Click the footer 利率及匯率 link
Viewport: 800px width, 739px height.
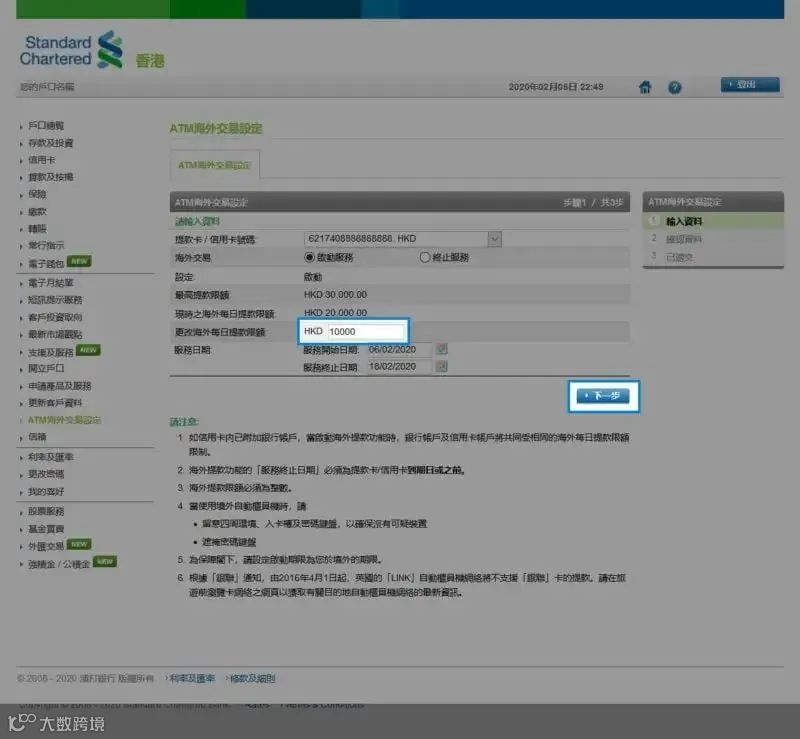pos(192,678)
